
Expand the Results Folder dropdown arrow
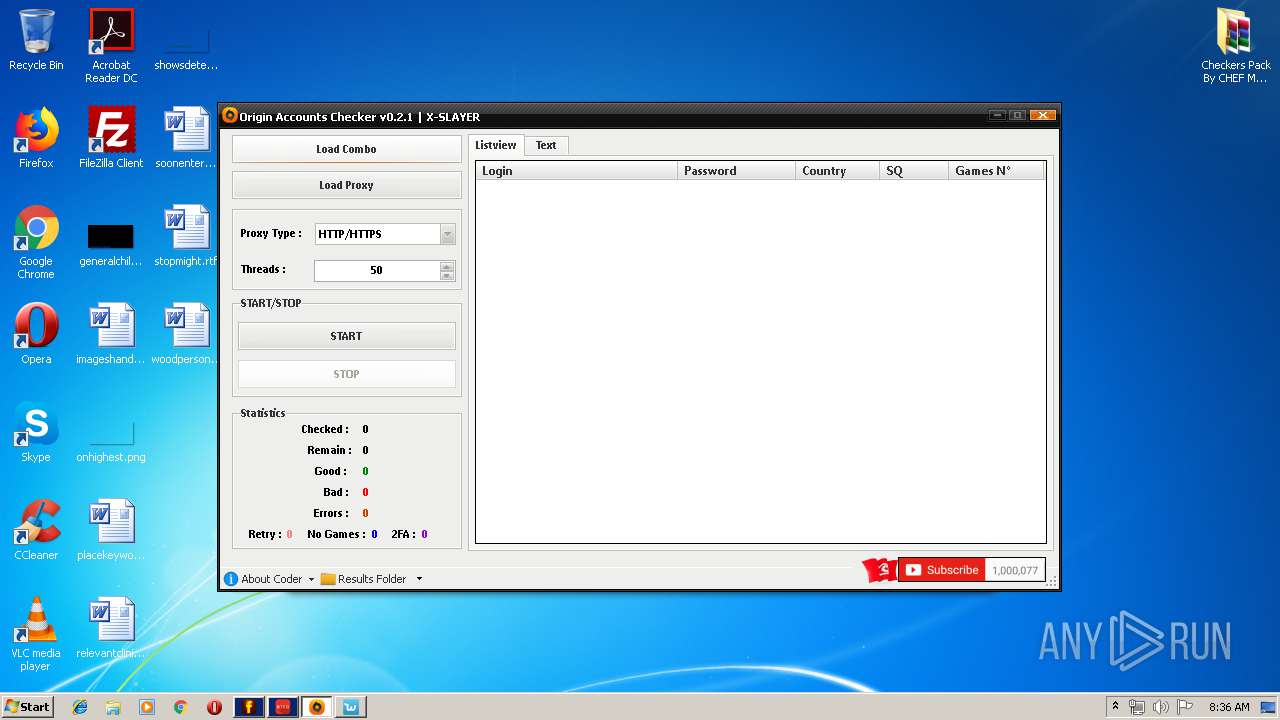coord(419,579)
